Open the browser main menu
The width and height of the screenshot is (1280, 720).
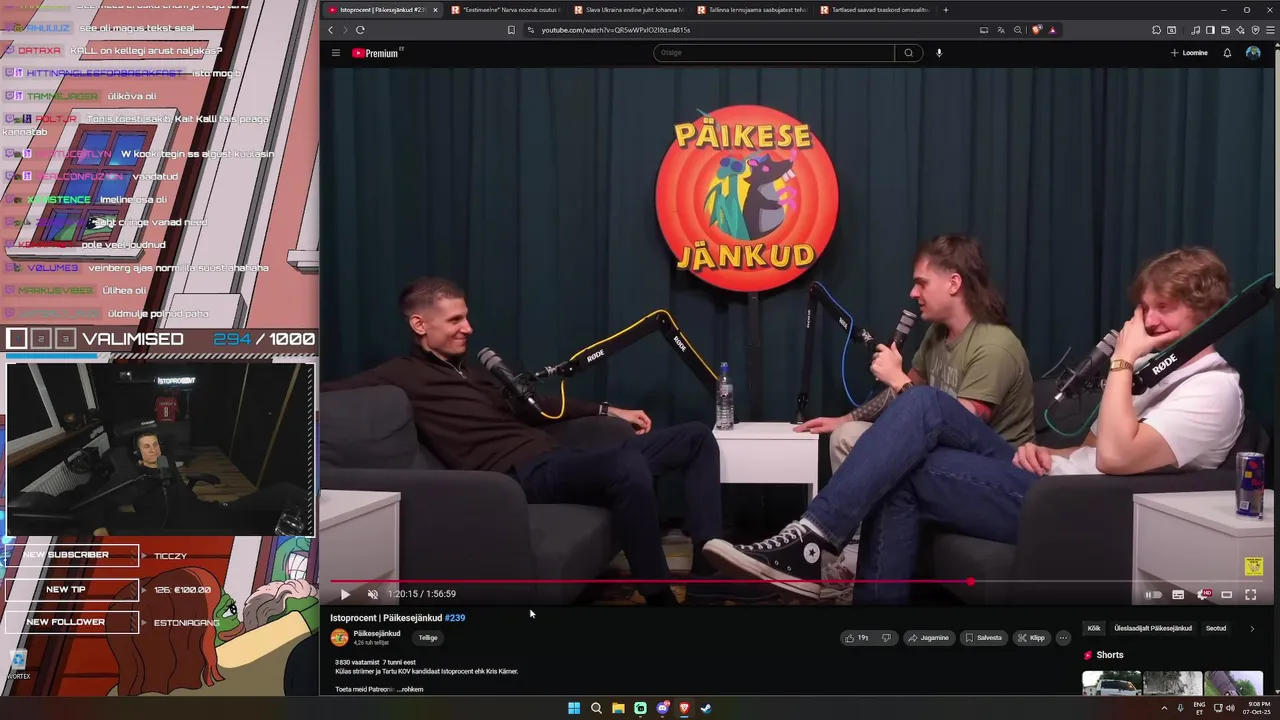click(1270, 30)
